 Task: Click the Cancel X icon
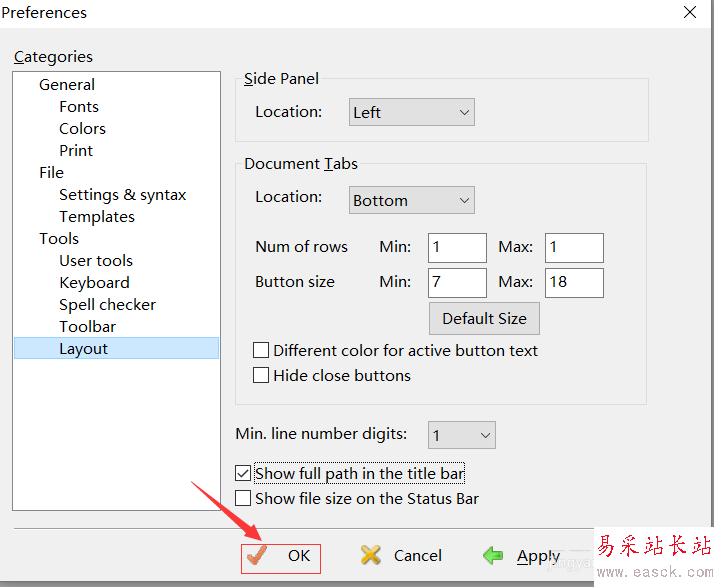[371, 555]
